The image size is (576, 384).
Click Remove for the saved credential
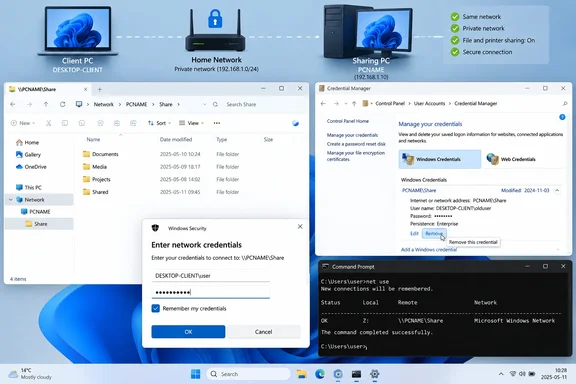pyautogui.click(x=434, y=233)
